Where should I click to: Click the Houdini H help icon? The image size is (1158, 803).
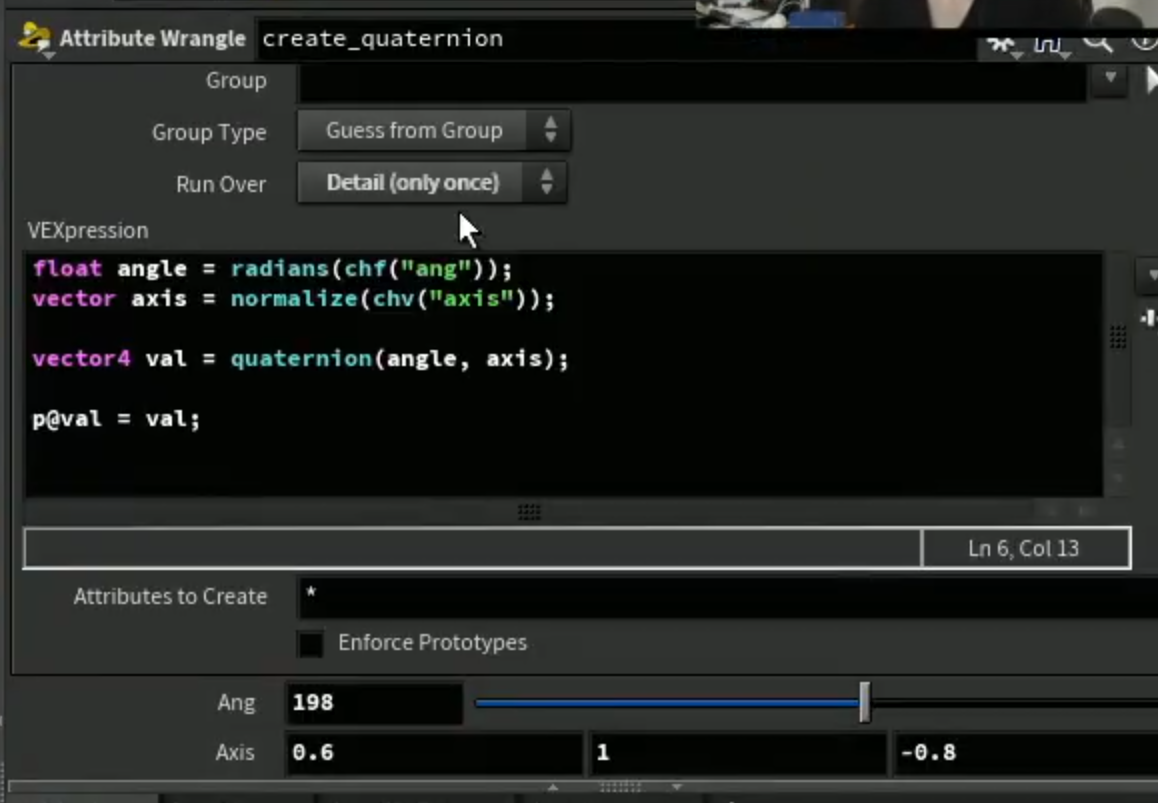click(1048, 43)
